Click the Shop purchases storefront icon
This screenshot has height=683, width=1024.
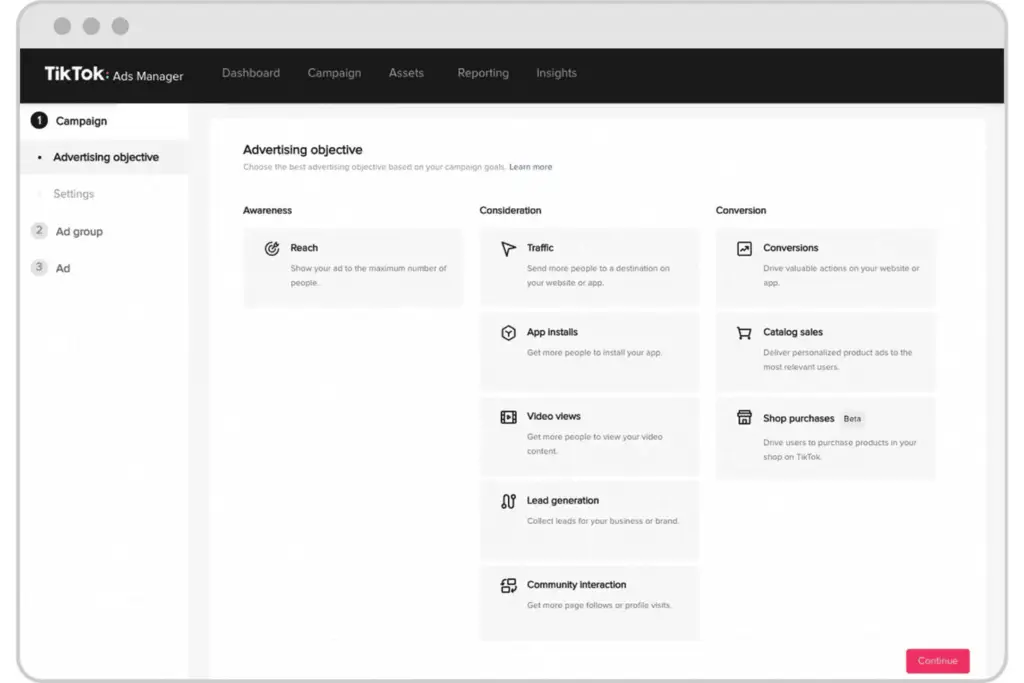[x=744, y=418]
